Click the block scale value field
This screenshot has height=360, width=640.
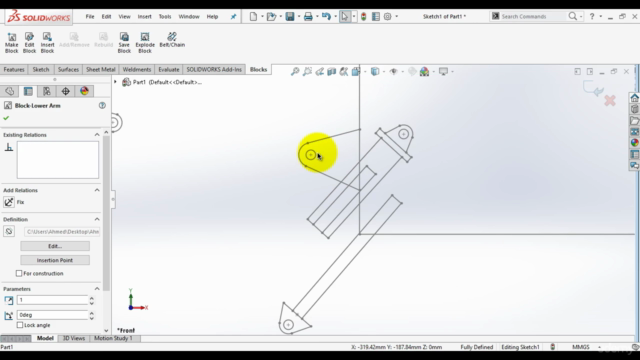pos(52,300)
